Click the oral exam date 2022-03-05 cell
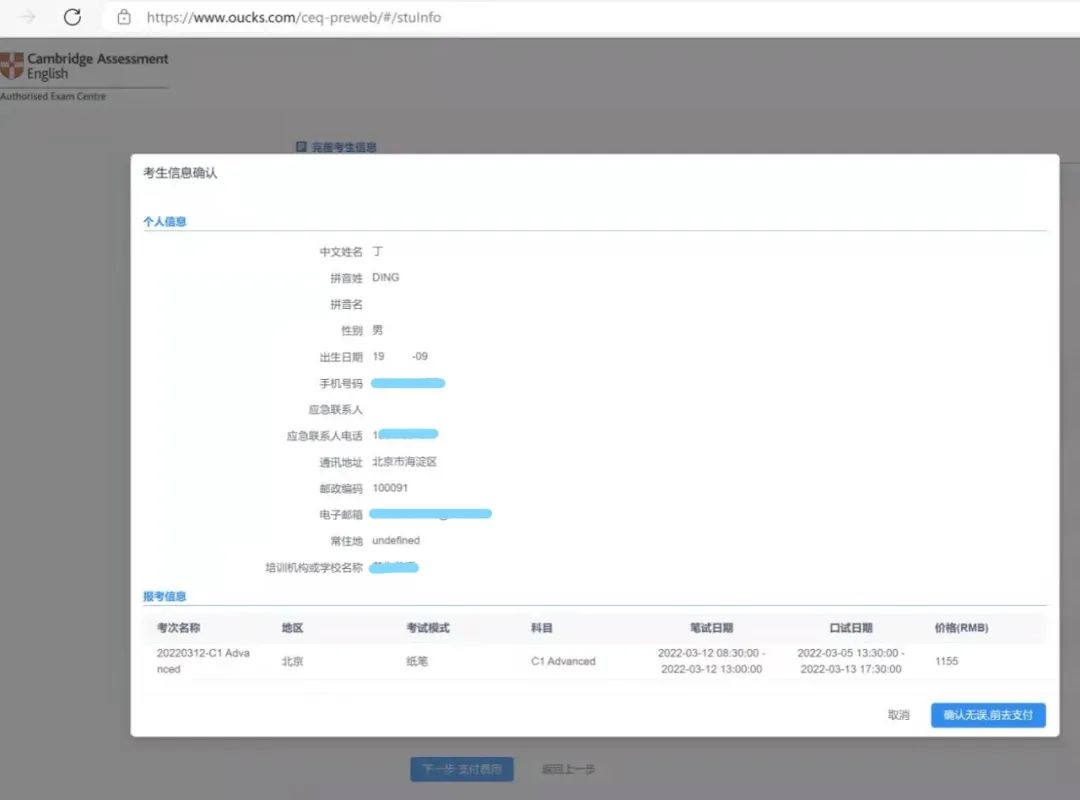This screenshot has width=1080, height=800. tap(851, 661)
